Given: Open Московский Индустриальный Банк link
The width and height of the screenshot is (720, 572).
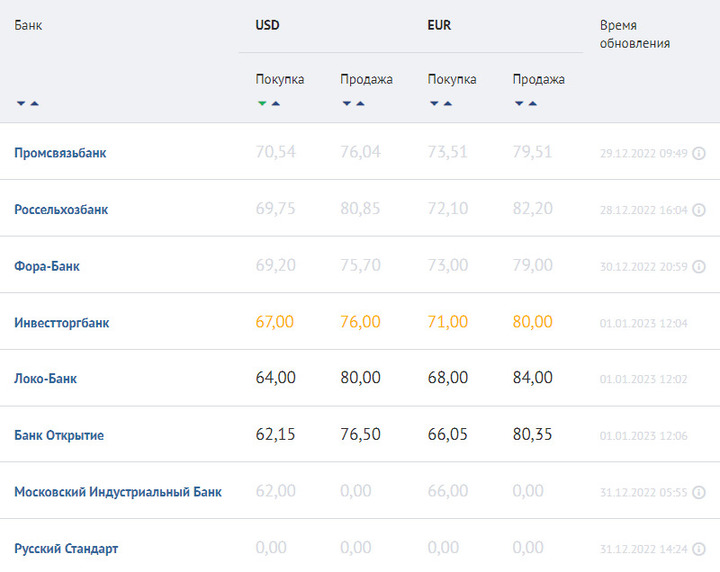Looking at the screenshot, I should pos(118,492).
